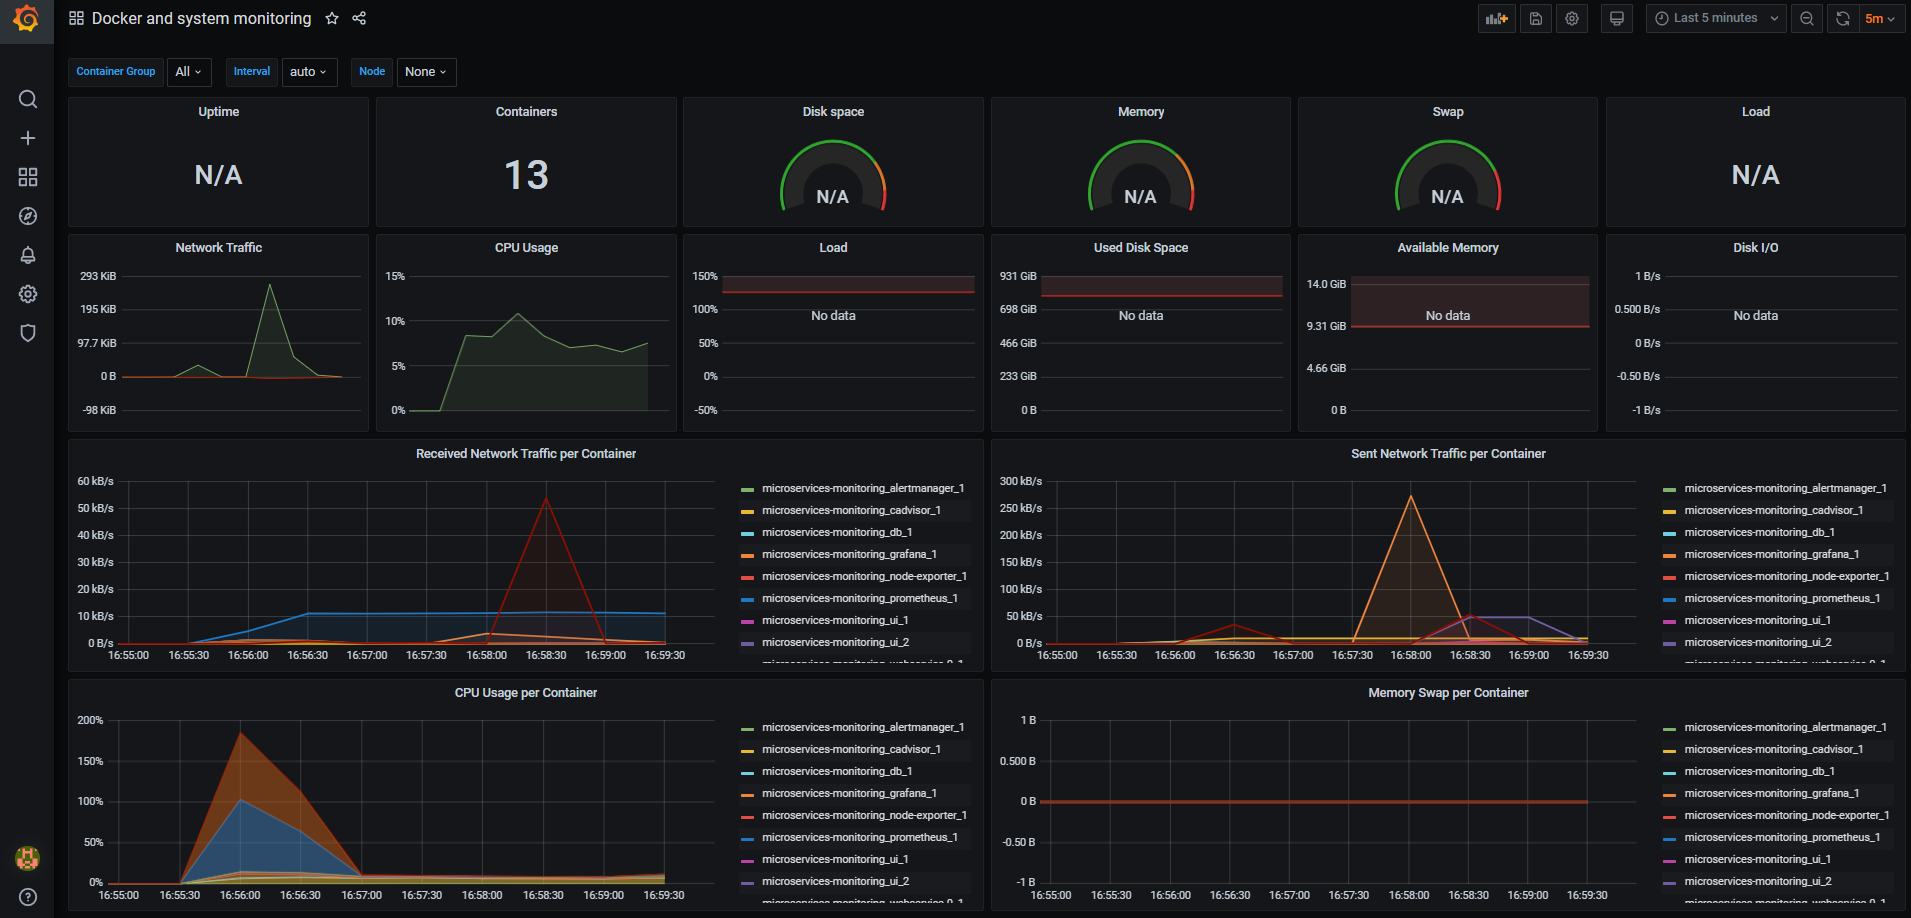1911x918 pixels.
Task: Click the Add panel icon
Action: [1496, 18]
